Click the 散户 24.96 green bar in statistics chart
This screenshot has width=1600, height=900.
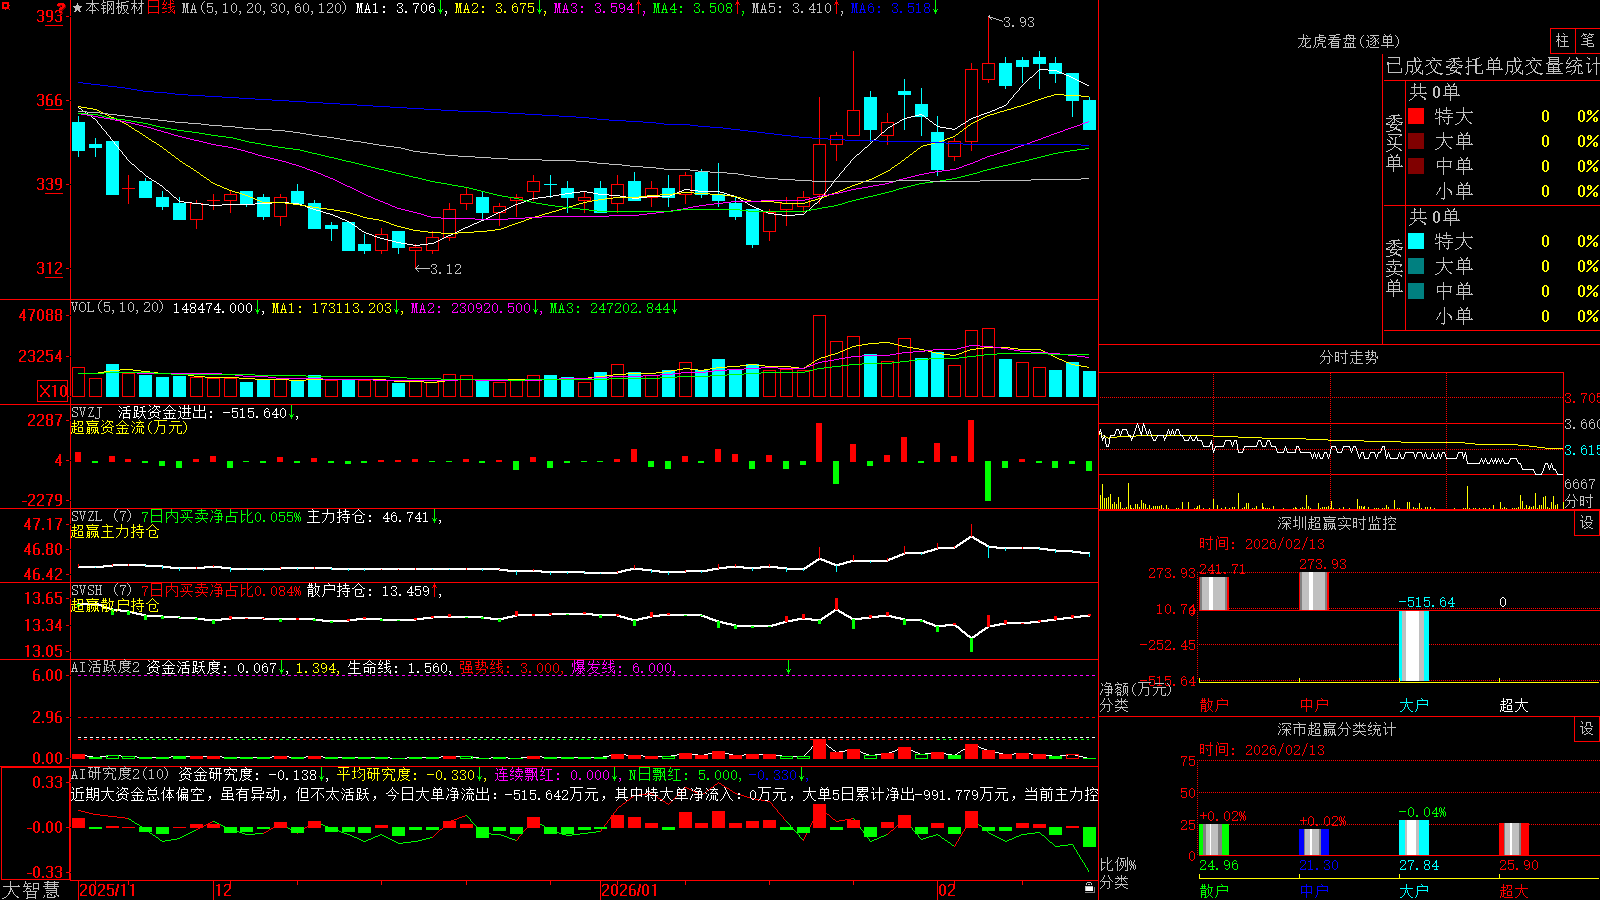point(1214,840)
